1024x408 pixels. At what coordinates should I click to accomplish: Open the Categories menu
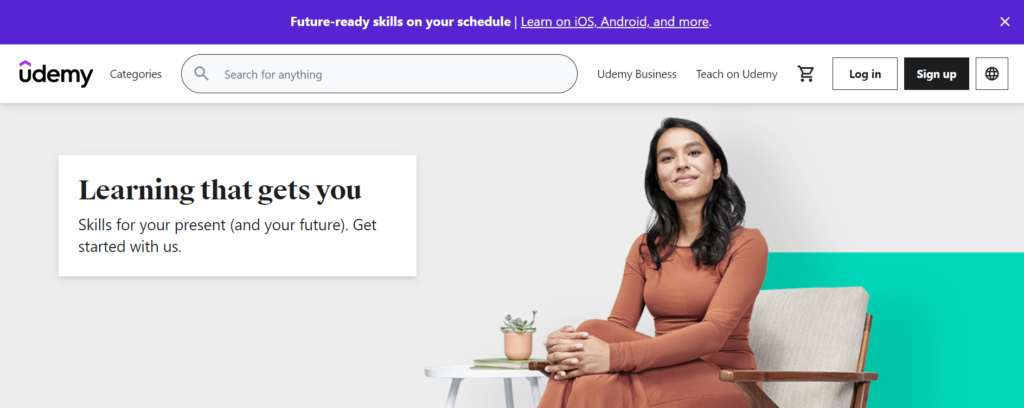[x=136, y=74]
